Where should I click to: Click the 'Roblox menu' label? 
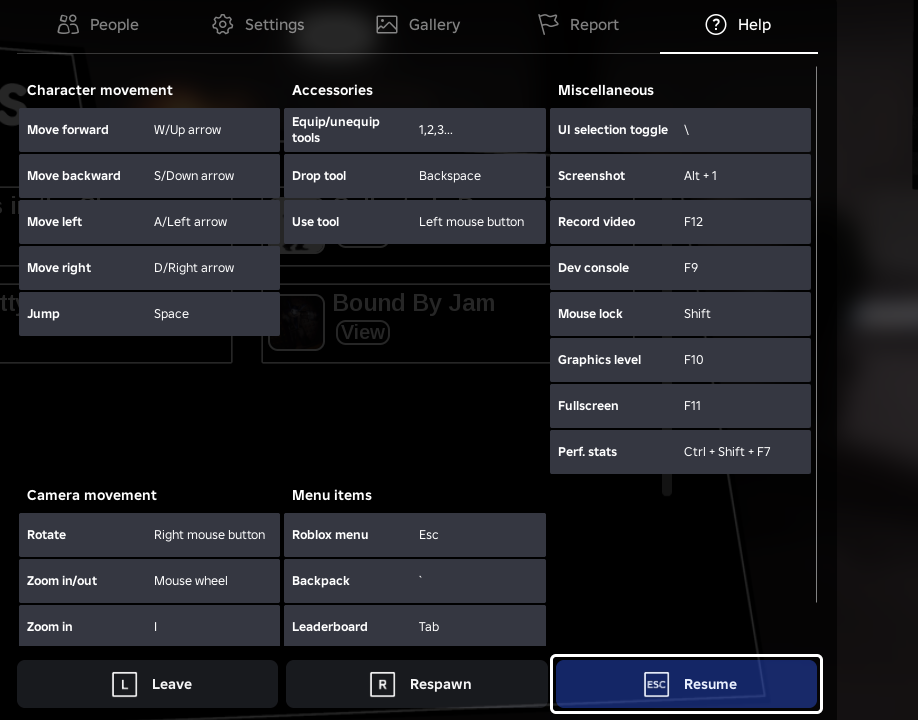pos(330,535)
